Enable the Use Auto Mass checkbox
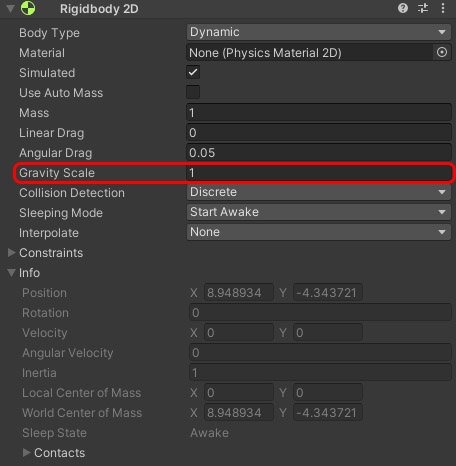Screen dimensions: 456x466 pos(193,92)
